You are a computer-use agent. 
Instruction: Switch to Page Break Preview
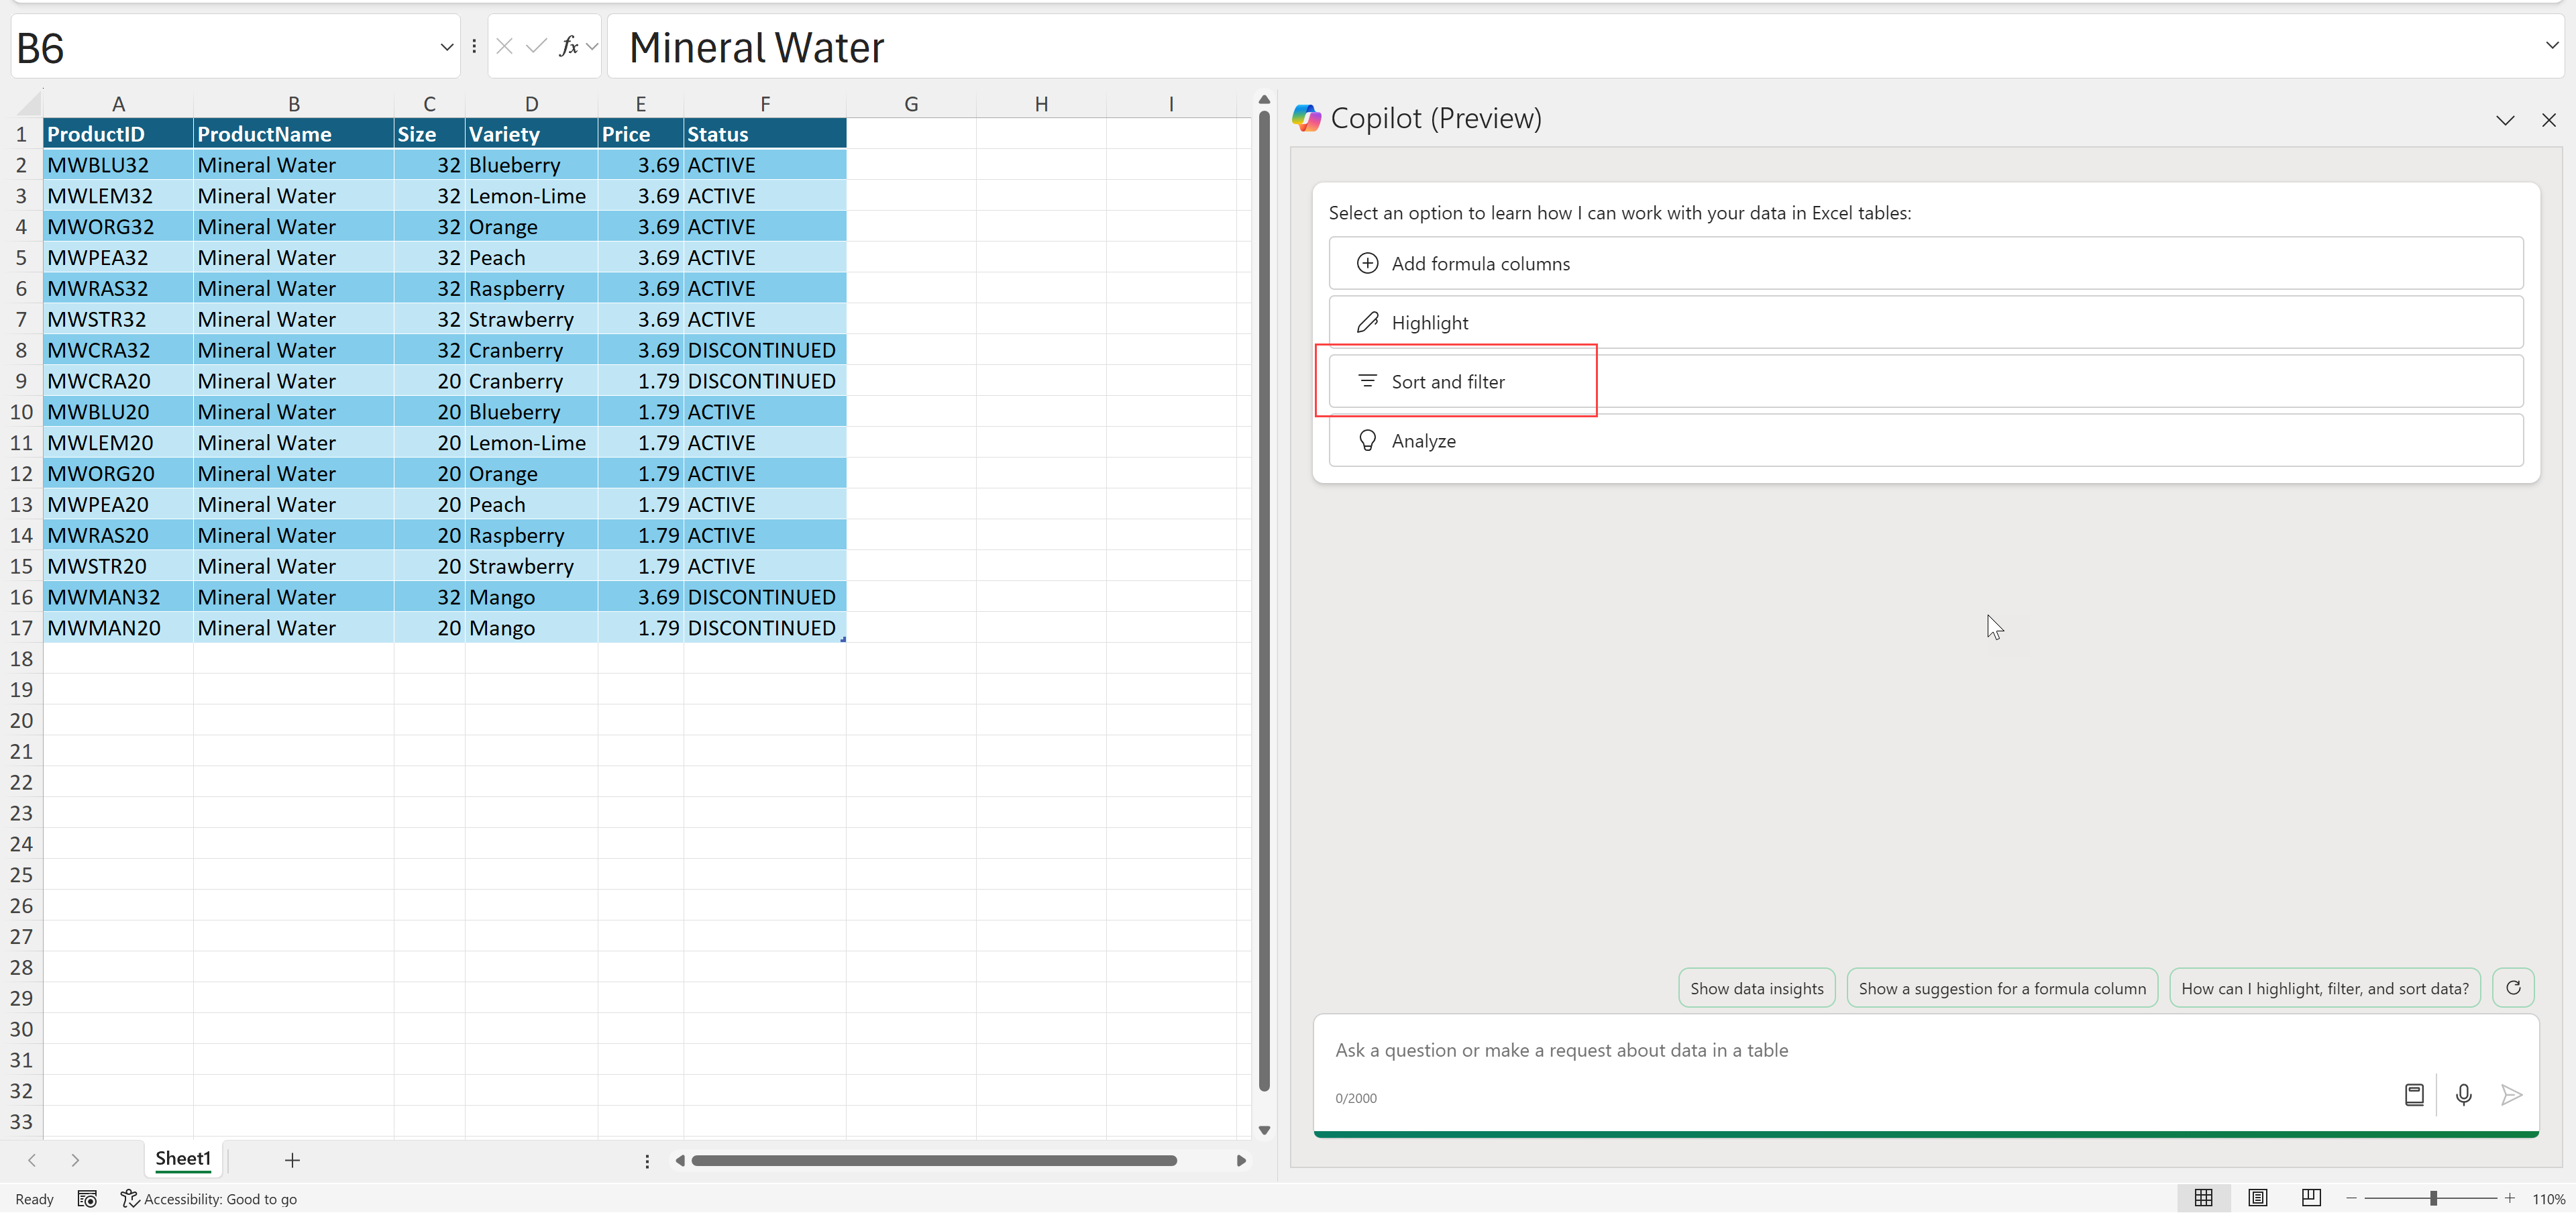(x=2310, y=1197)
